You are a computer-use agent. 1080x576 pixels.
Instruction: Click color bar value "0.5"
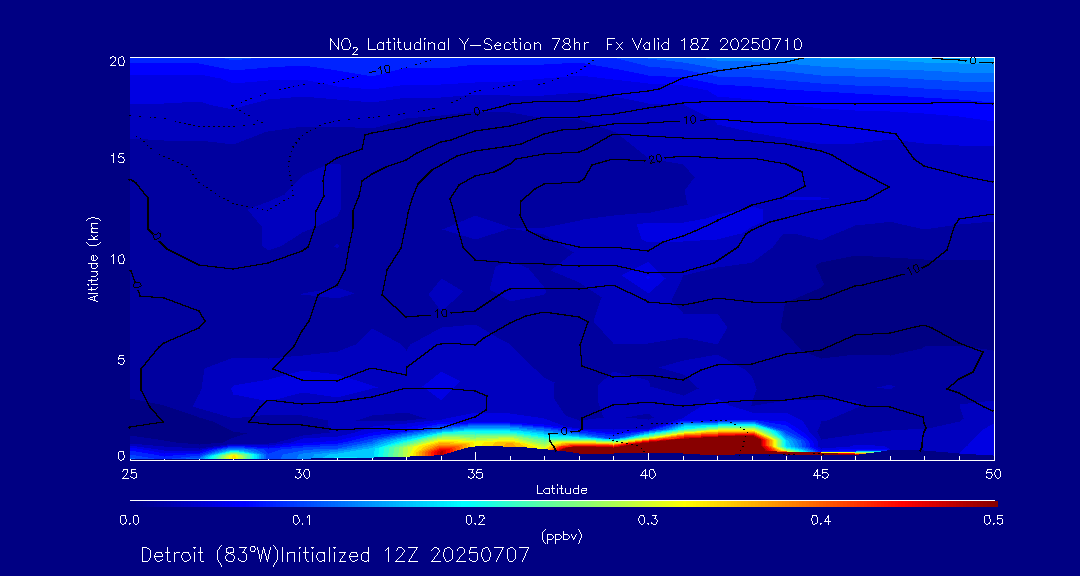tap(993, 521)
